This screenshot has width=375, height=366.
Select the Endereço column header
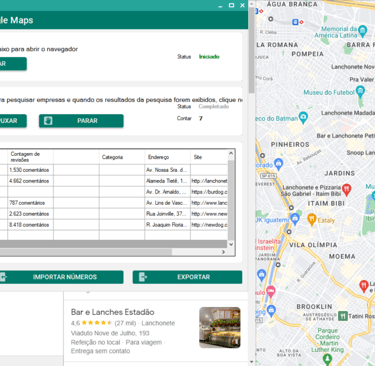tap(167, 157)
